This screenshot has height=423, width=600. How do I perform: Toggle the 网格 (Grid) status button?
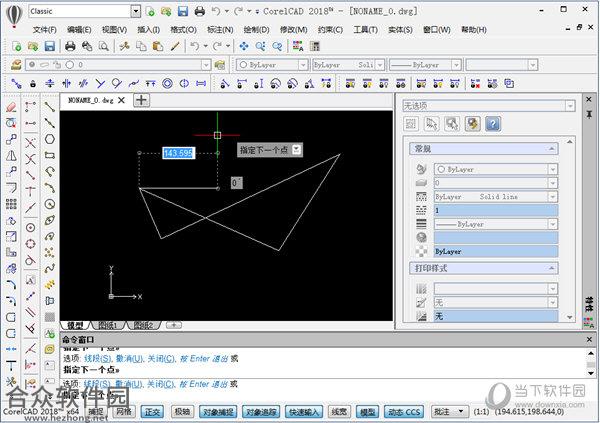coord(124,412)
